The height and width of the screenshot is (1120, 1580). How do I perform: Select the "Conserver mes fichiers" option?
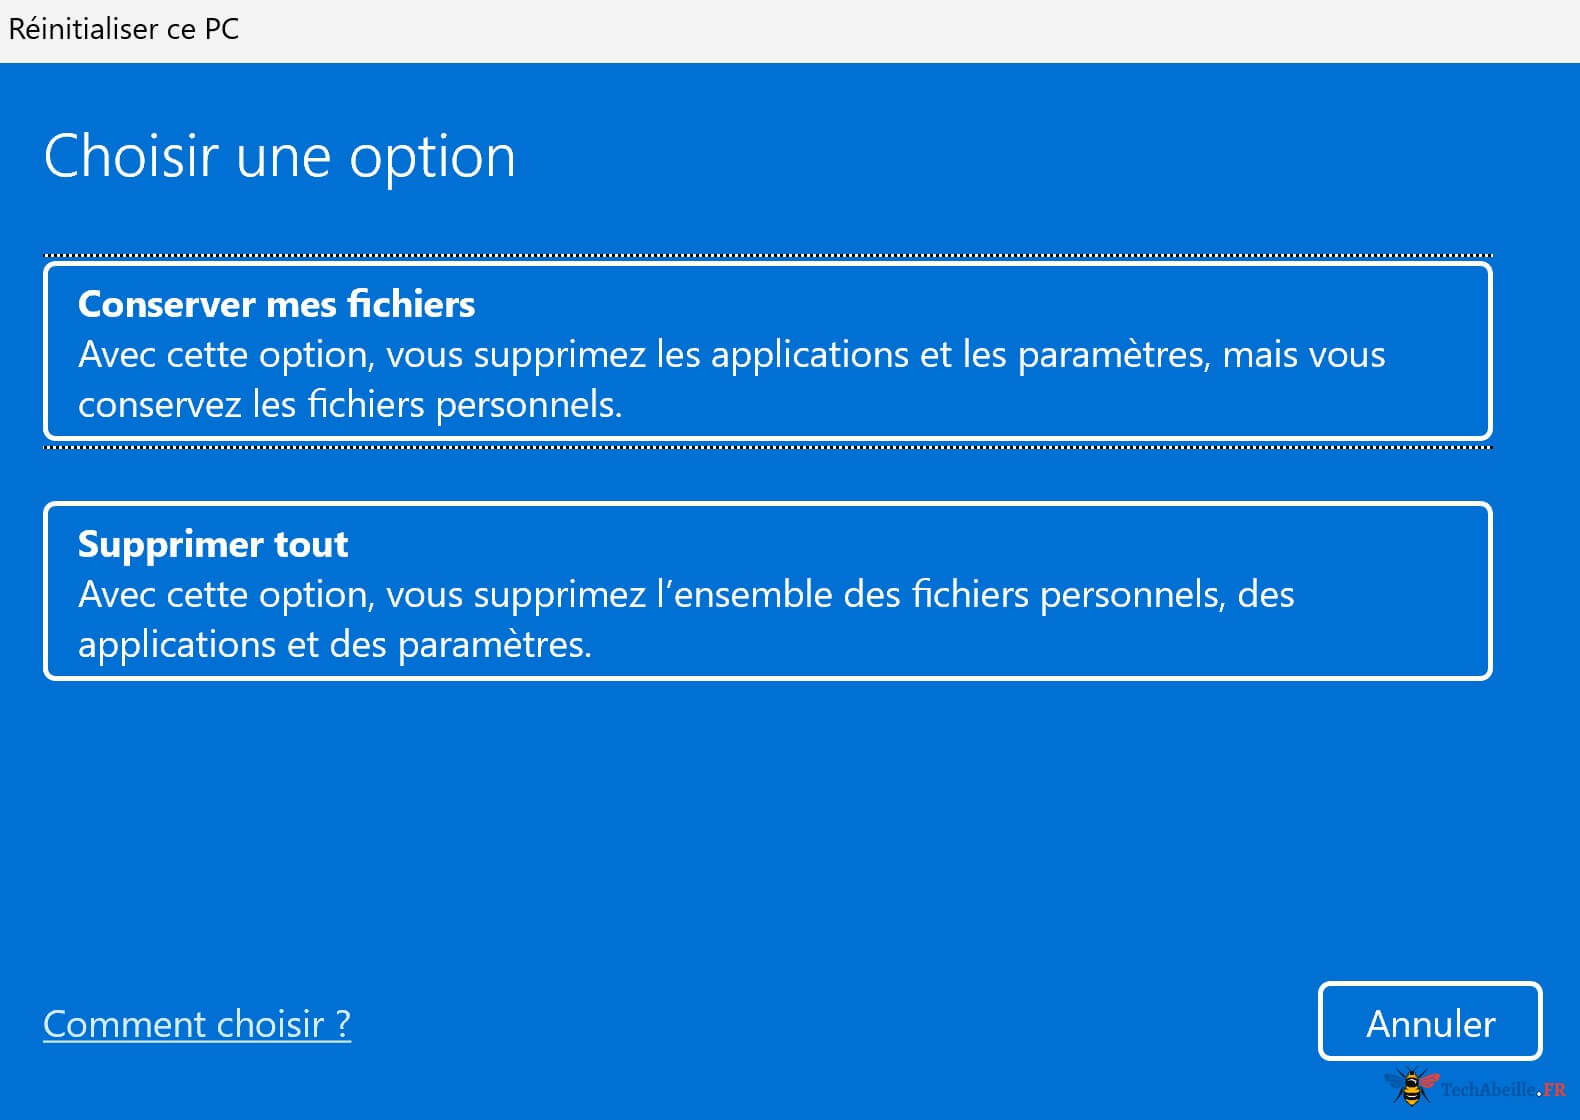pyautogui.click(x=767, y=351)
